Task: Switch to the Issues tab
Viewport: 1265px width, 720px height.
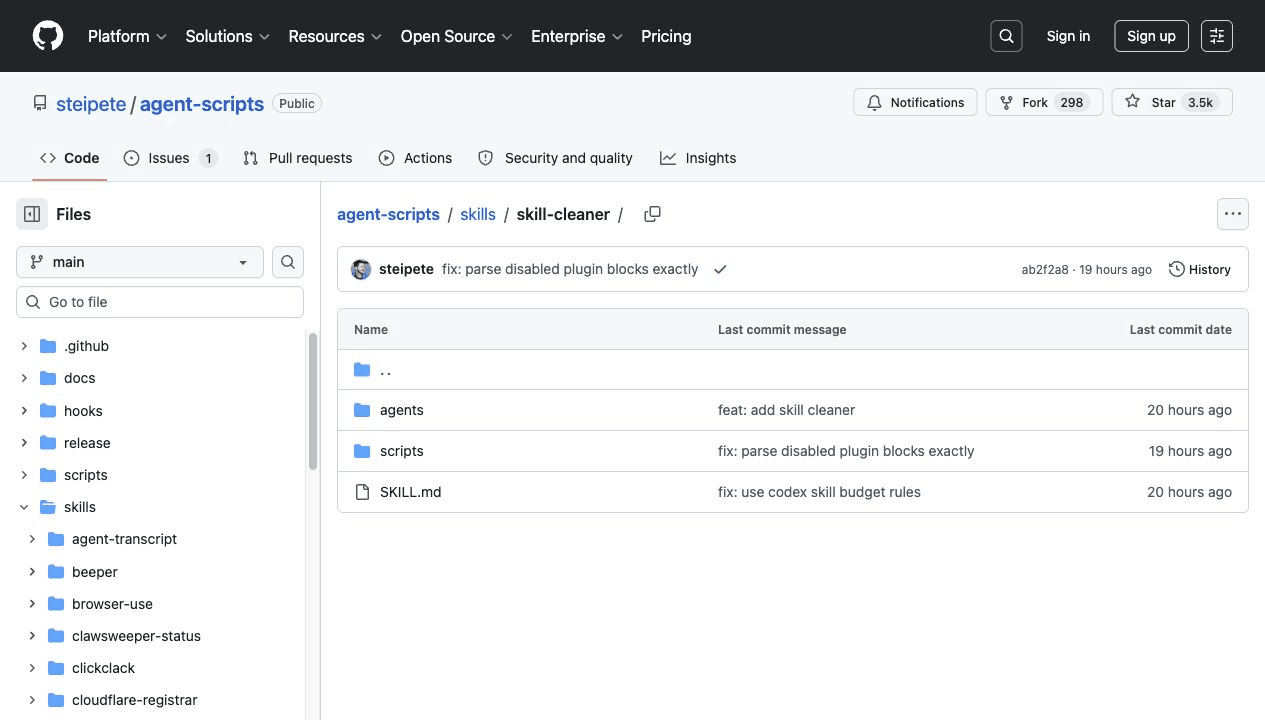Action: coord(170,158)
